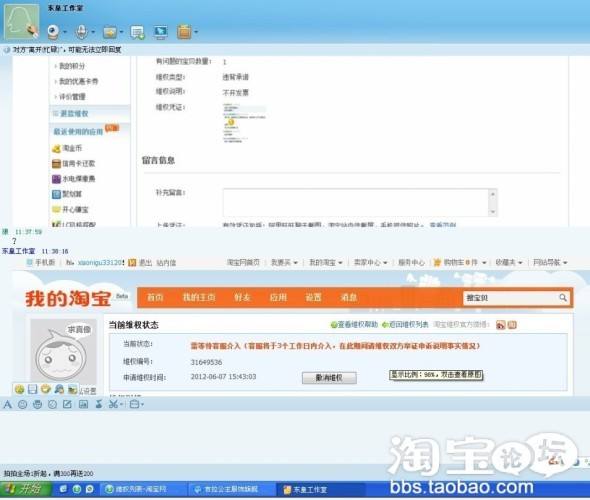Click the 我的淘宝 logo
This screenshot has width=590, height=500.
pyautogui.click(x=68, y=298)
